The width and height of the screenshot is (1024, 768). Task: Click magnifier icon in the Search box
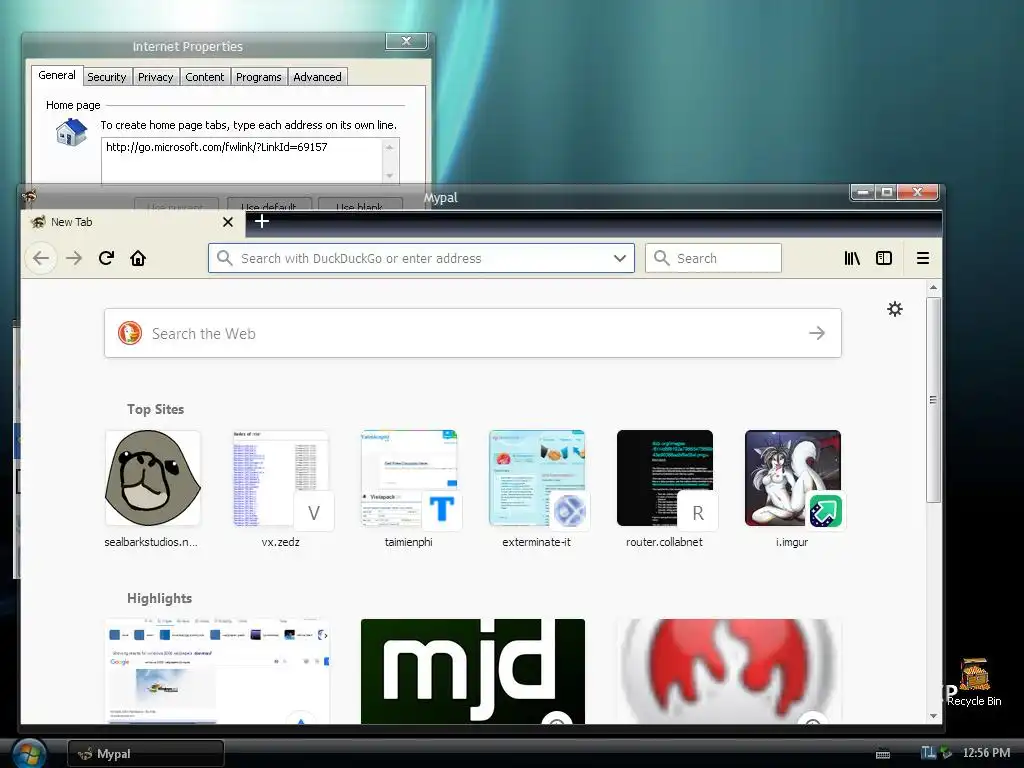tap(662, 258)
